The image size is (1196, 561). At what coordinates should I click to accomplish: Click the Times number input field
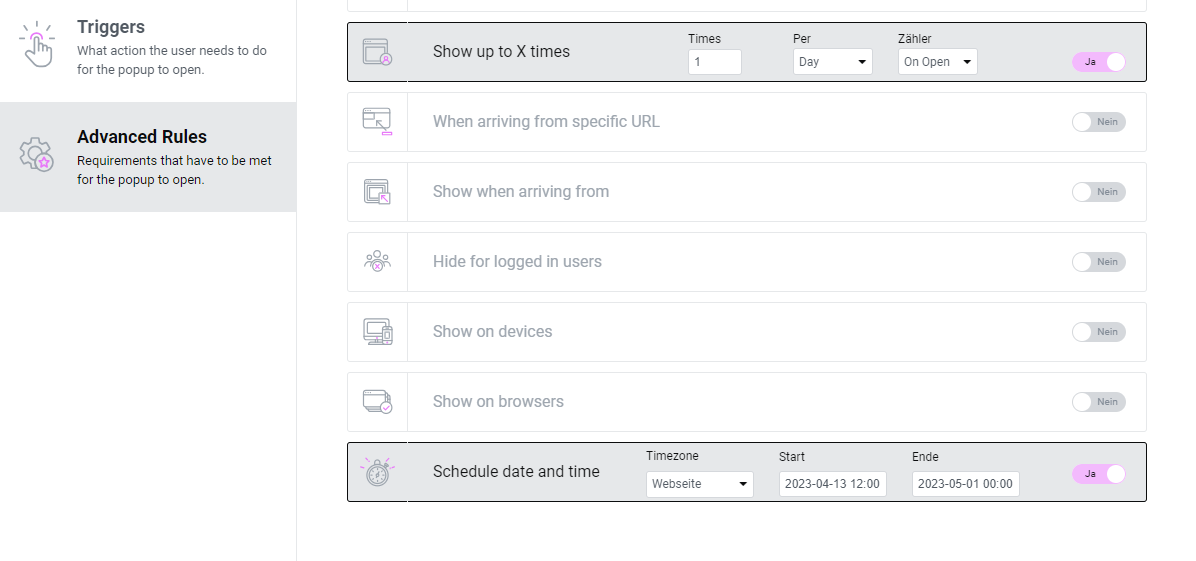pyautogui.click(x=714, y=62)
